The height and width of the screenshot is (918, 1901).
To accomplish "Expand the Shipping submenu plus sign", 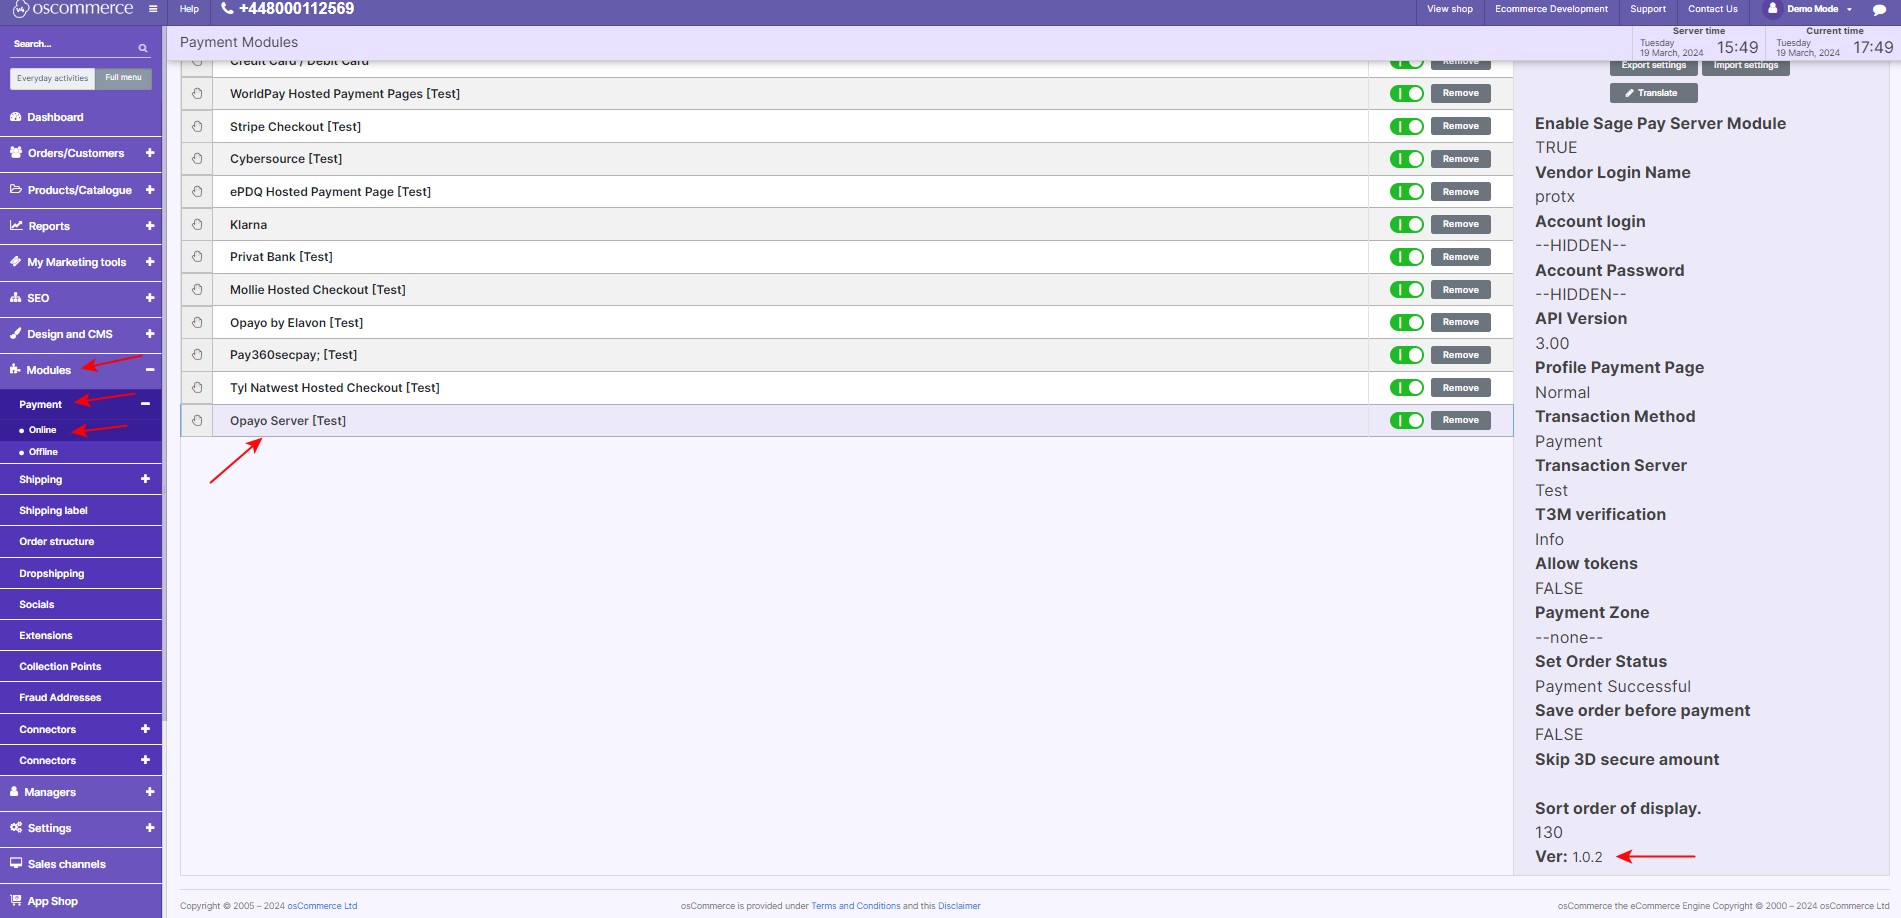I will [145, 479].
